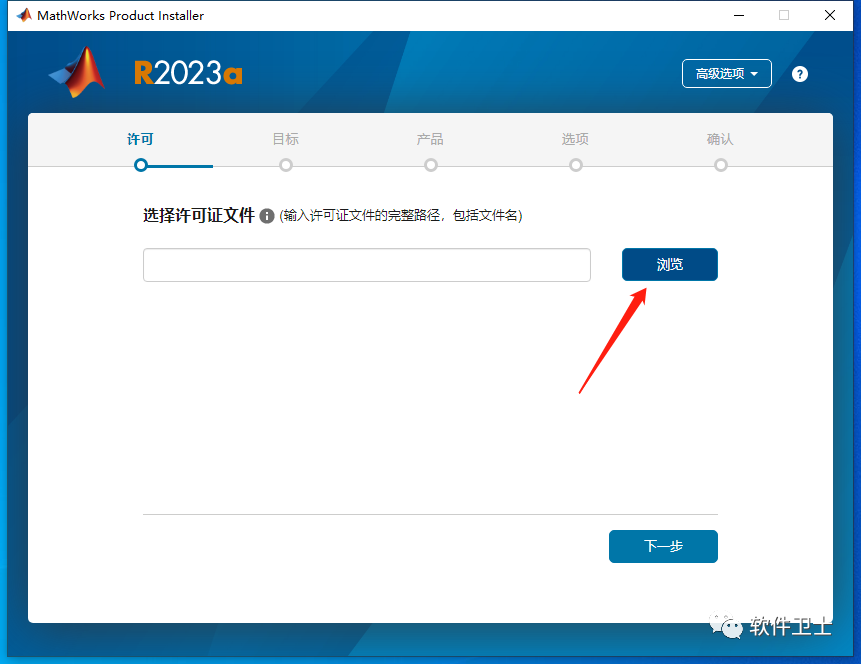The image size is (861, 664).
Task: Click the 产品 step circle marker
Action: (x=431, y=165)
